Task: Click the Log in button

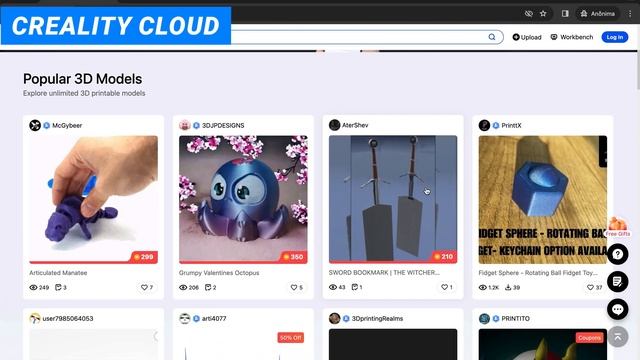Action: 615,37
